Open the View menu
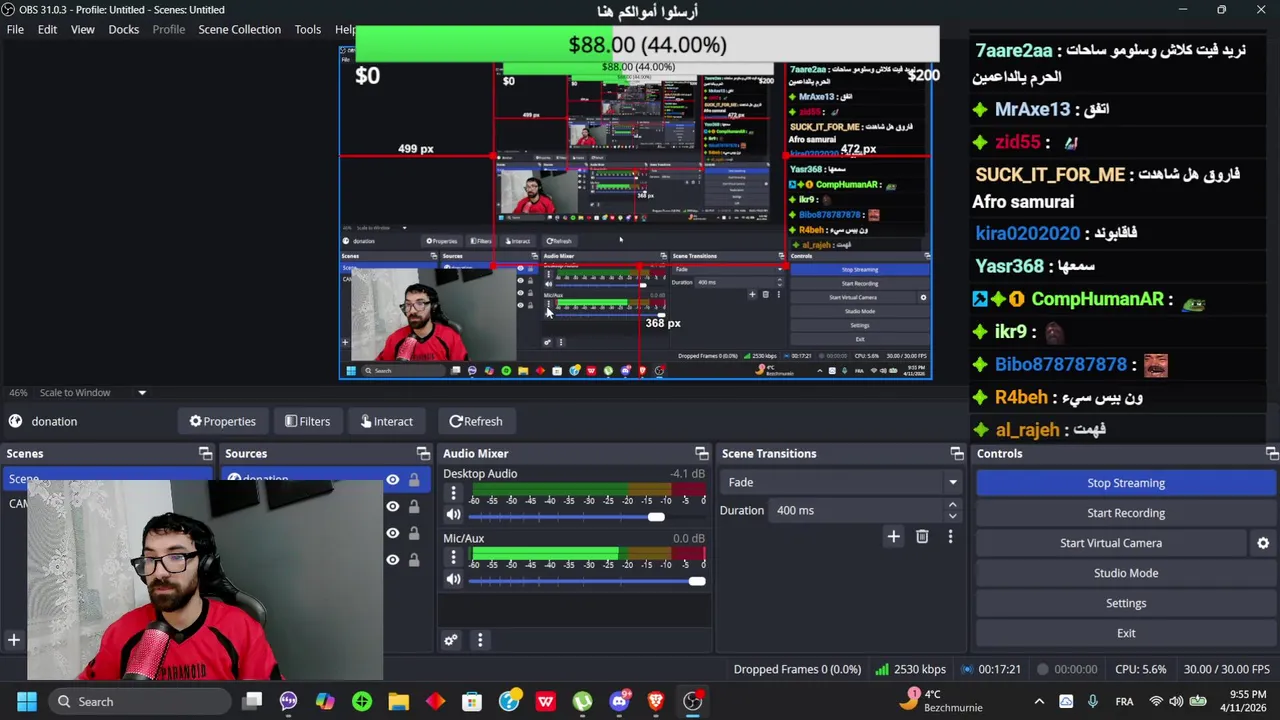 click(82, 29)
